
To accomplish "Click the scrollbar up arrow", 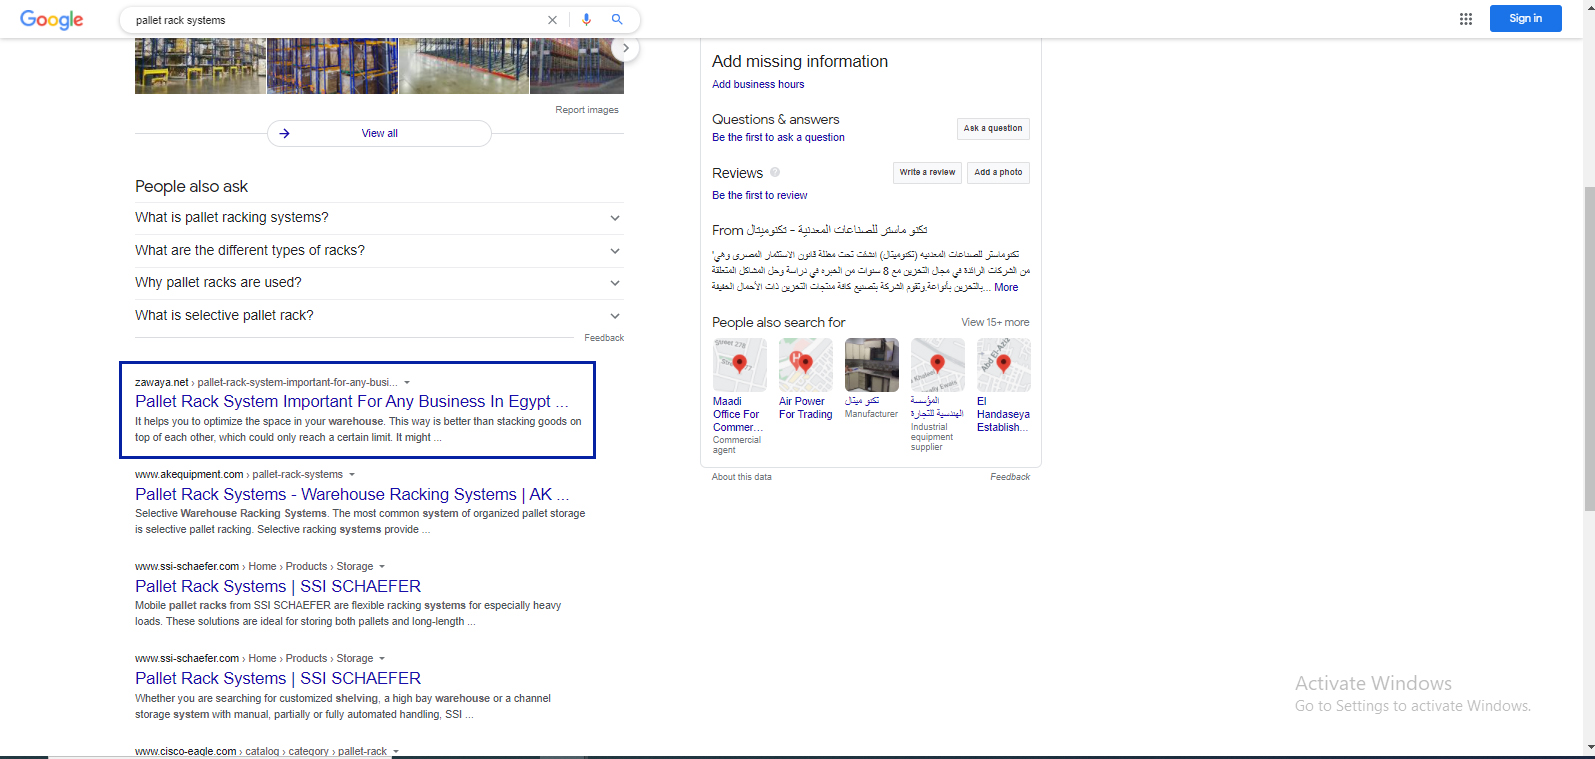I will coord(1588,6).
